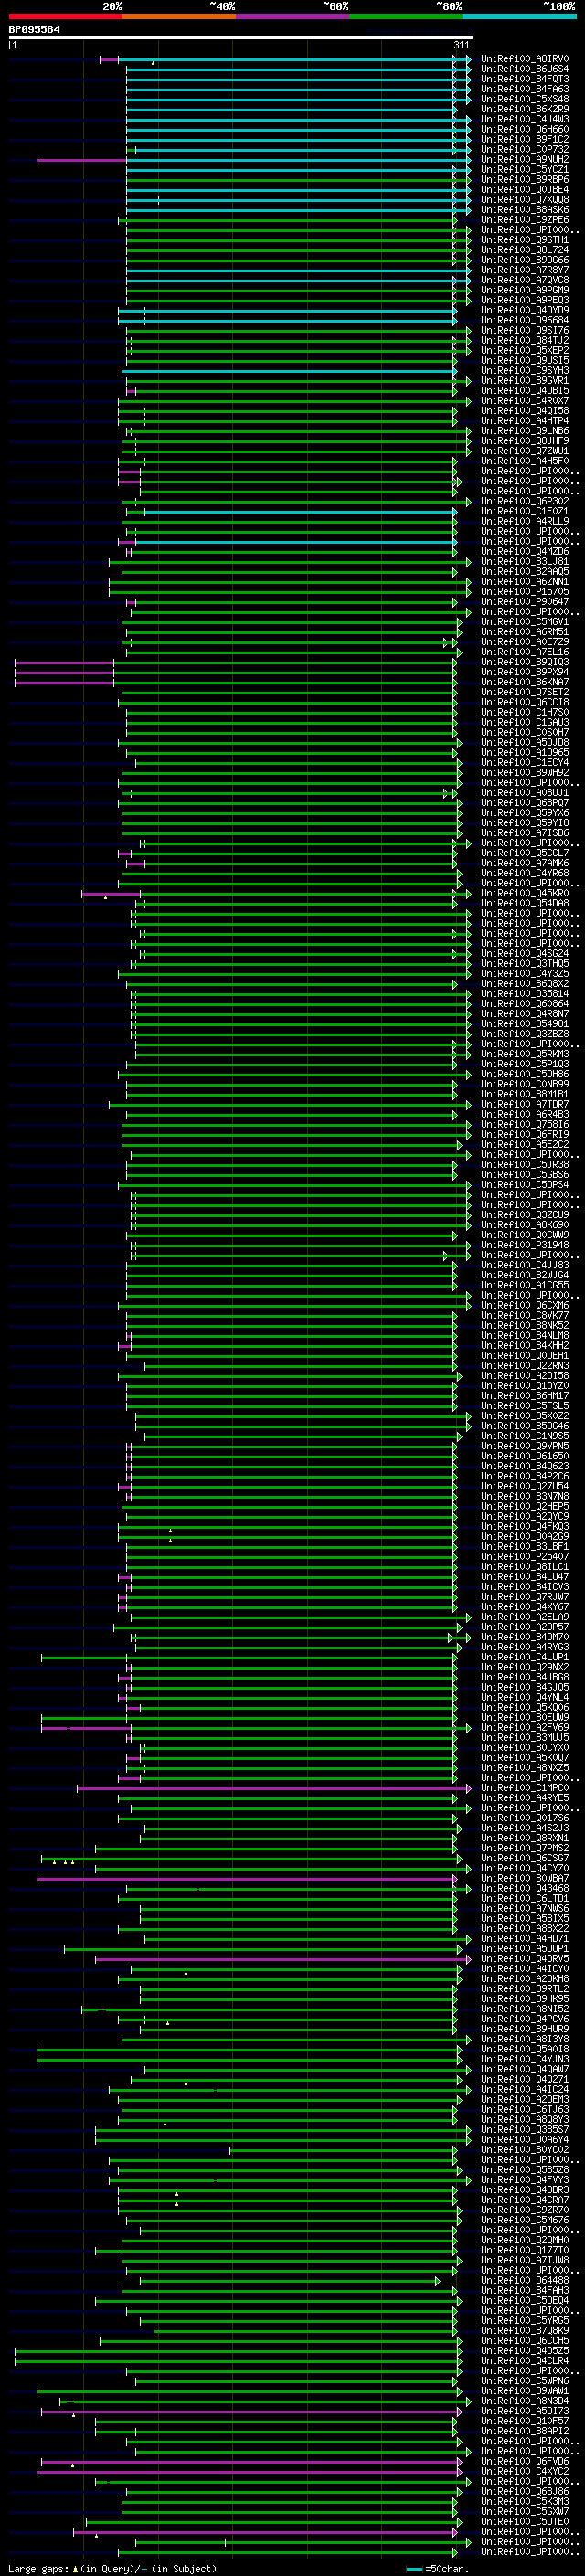Select hit label UniRef100_C4R0X7
Screen dimensions: 585x2576
tap(524, 401)
